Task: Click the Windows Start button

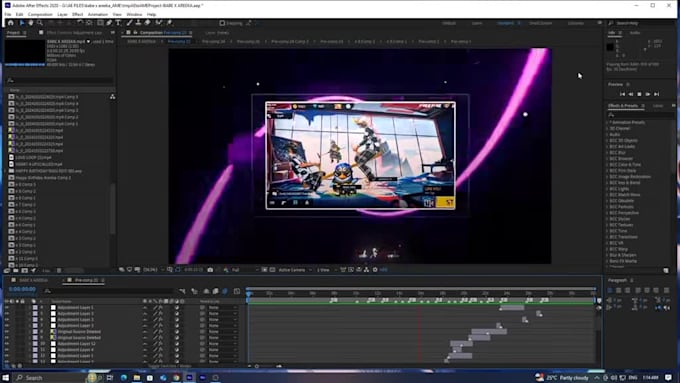Action: click(x=6, y=378)
